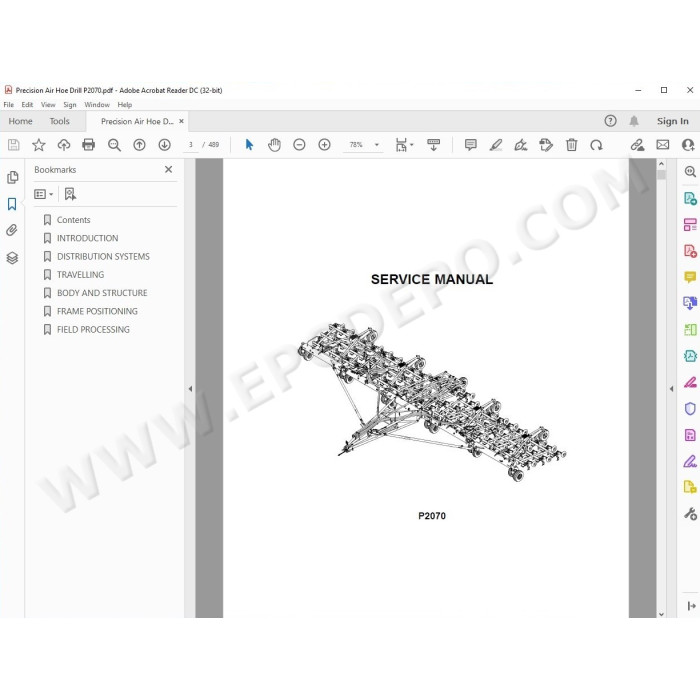Viewport: 700px width, 700px height.
Task: Open the Sign menu
Action: pyautogui.click(x=70, y=104)
